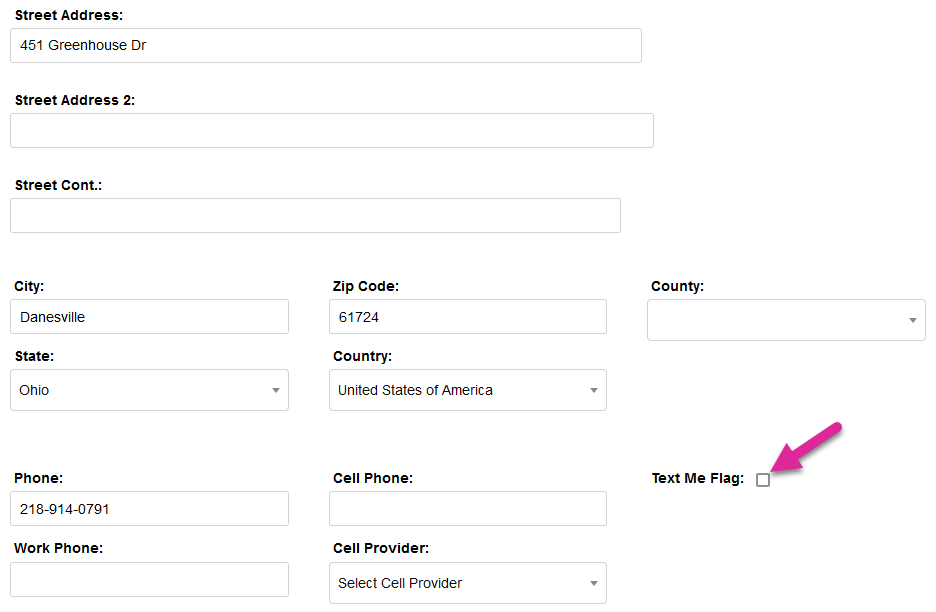Open the Country dropdown list
Viewport: 936px width, 612px height.
(x=467, y=390)
